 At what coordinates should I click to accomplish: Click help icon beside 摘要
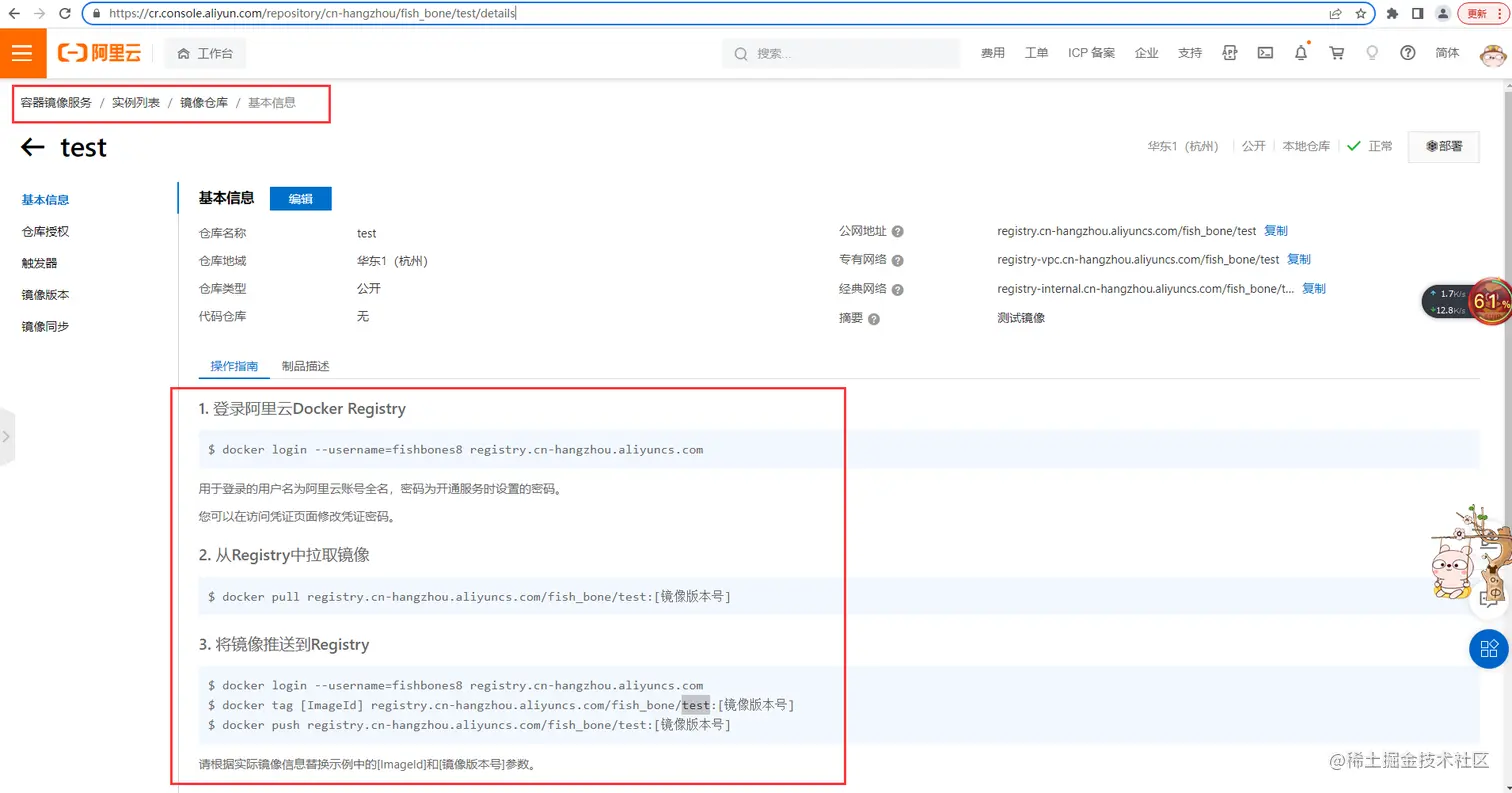pyautogui.click(x=874, y=319)
